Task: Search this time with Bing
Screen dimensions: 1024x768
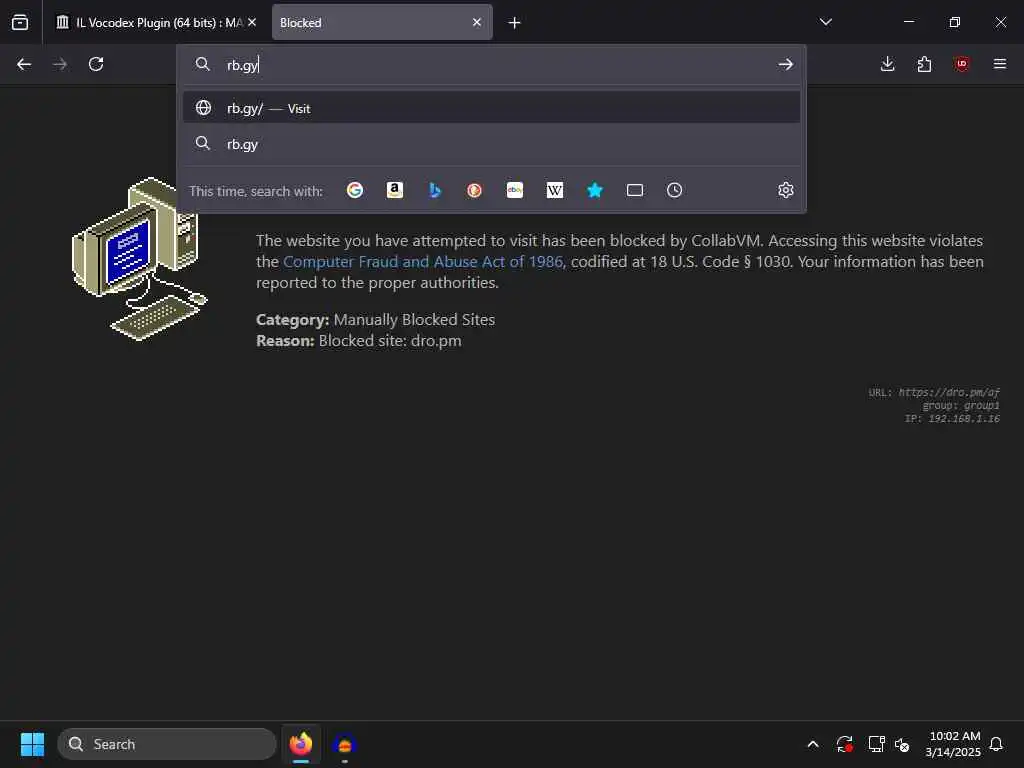Action: 435,190
